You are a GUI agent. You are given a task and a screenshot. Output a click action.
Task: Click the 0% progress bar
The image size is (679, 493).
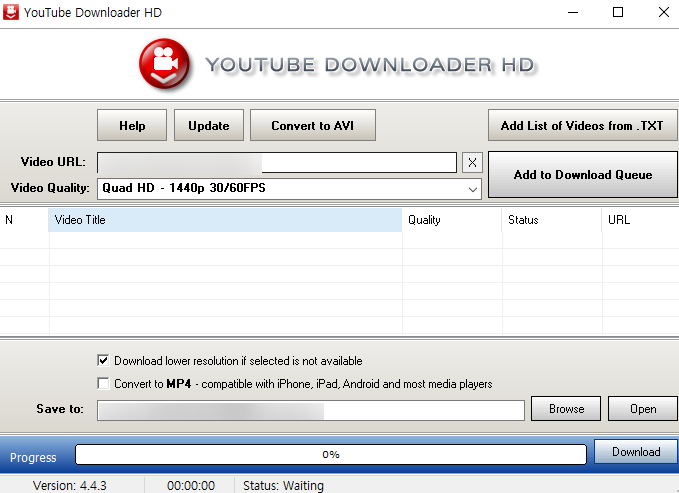[x=331, y=454]
